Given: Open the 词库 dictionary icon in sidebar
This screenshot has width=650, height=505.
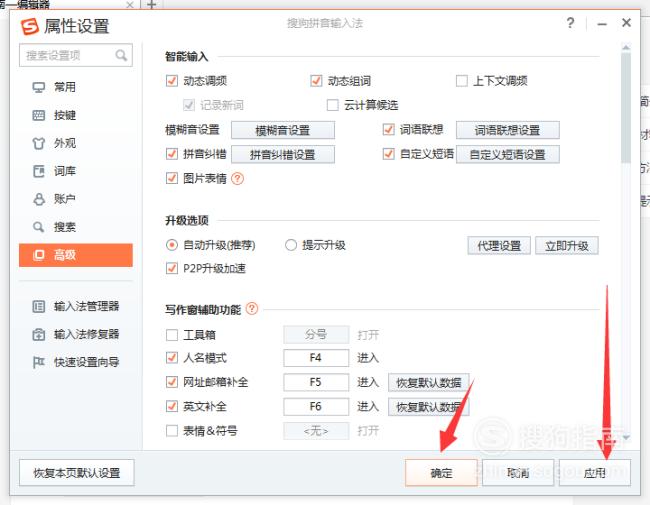Looking at the screenshot, I should tap(39, 171).
